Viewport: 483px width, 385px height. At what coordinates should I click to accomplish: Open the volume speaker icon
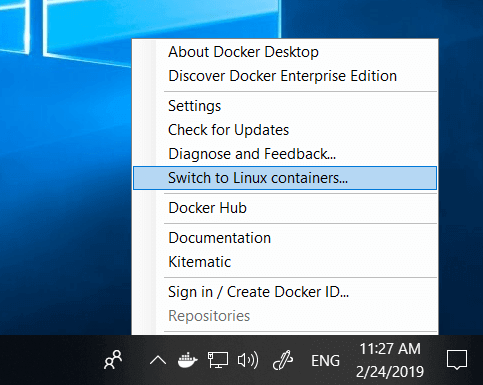point(248,360)
